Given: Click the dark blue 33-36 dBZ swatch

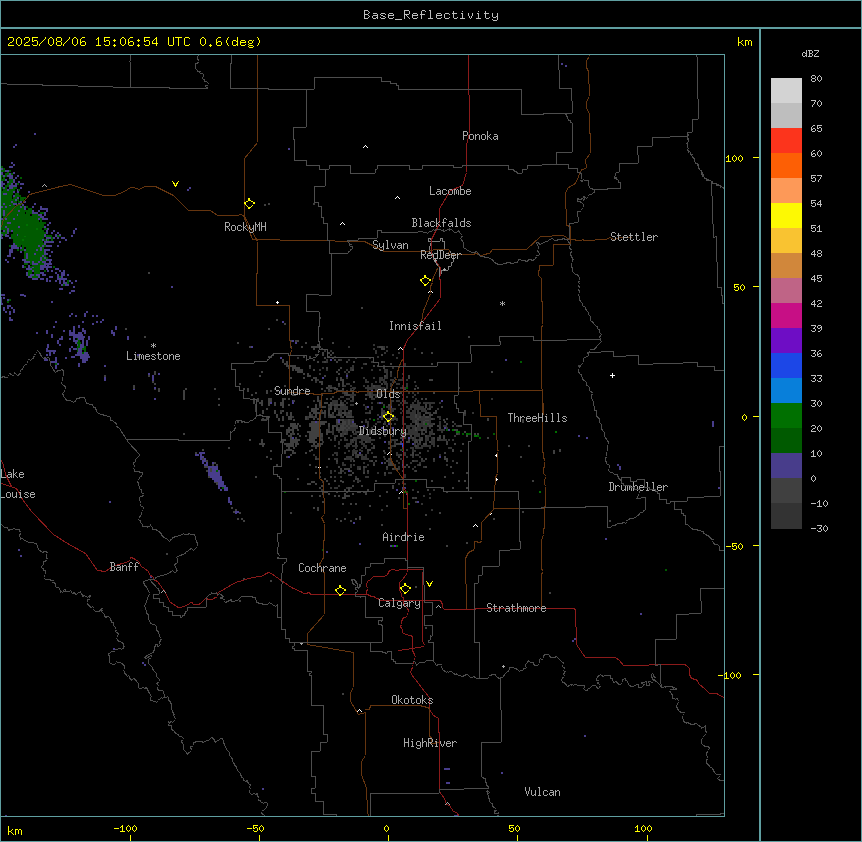Looking at the screenshot, I should (786, 365).
